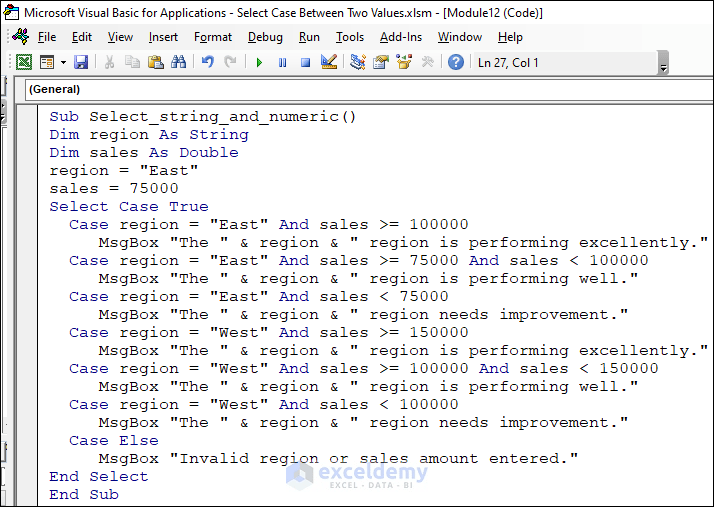Open the View menu
Image resolution: width=714 pixels, height=507 pixels.
tap(120, 37)
